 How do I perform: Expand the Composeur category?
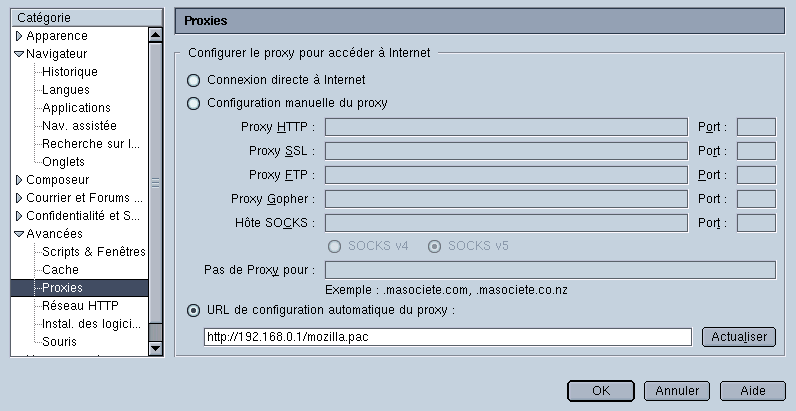19,180
